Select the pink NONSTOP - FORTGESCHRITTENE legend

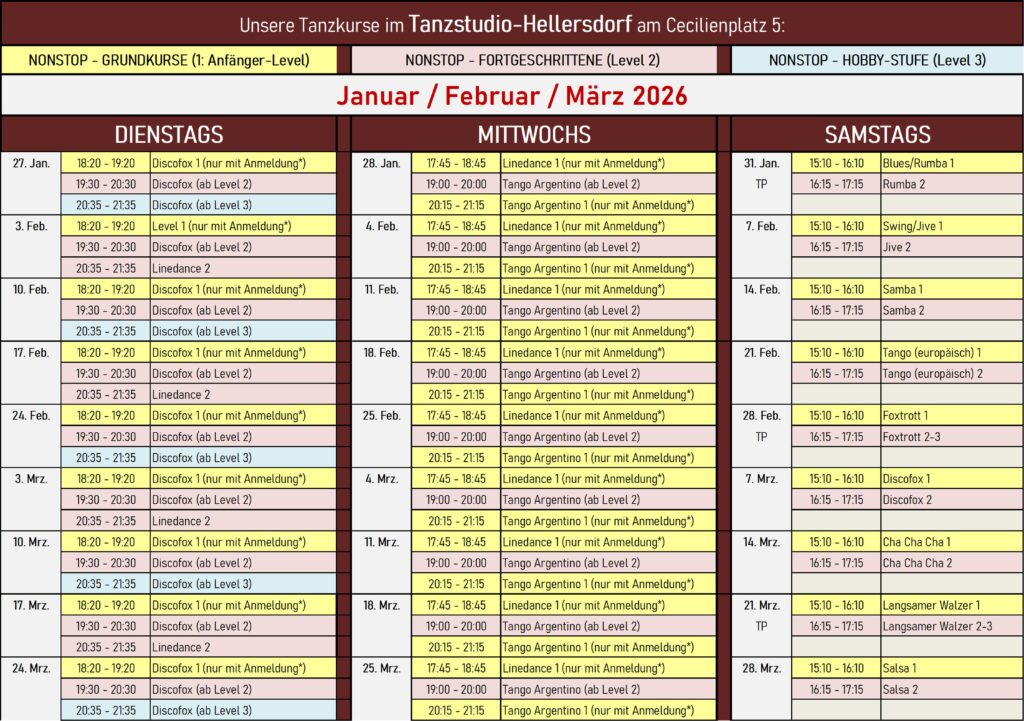click(533, 60)
